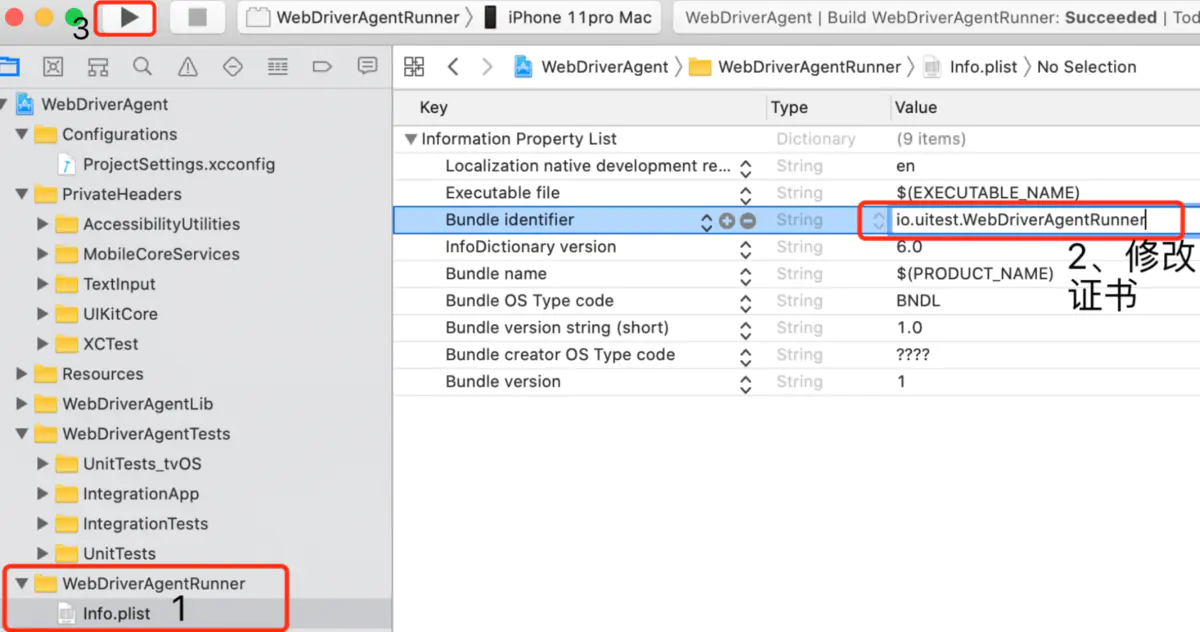This screenshot has height=632, width=1200.
Task: Open key stepper for Bundle creator OS Type
Action: pyautogui.click(x=745, y=356)
